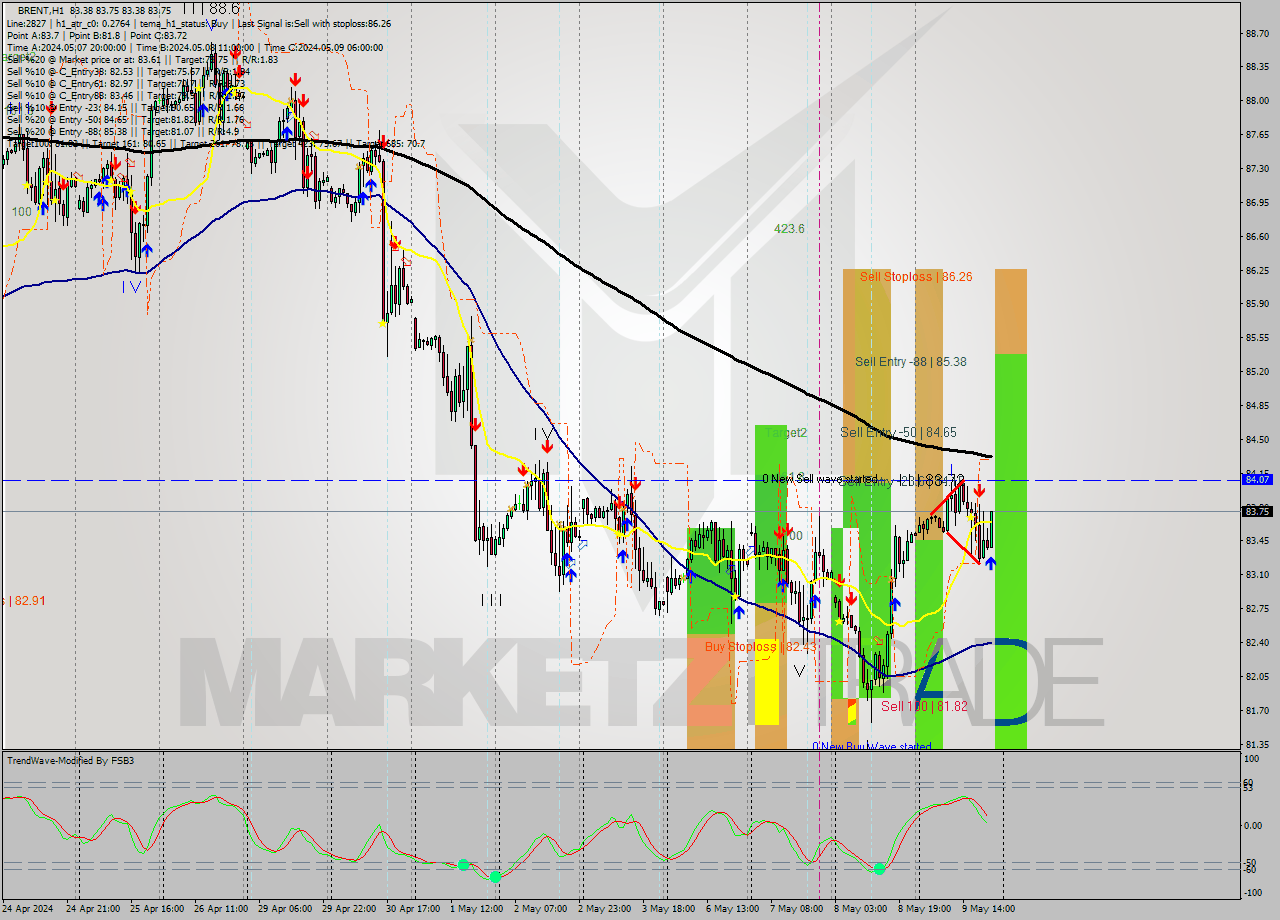Select the blue dashed horizontal line at 84.07
The height and width of the screenshot is (920, 1280).
click(x=620, y=480)
